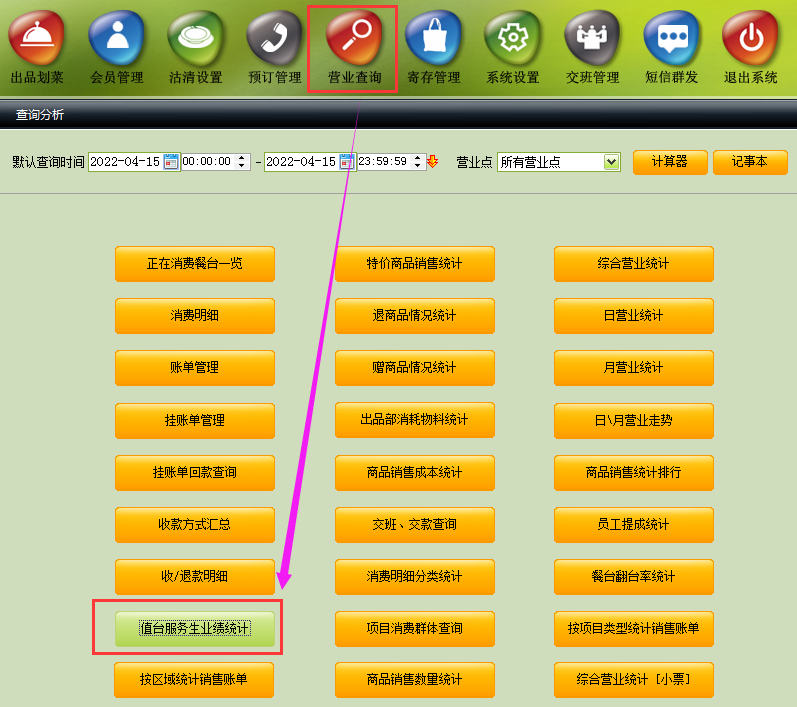
Task: Open 商品销售数量统计
Action: tap(415, 680)
